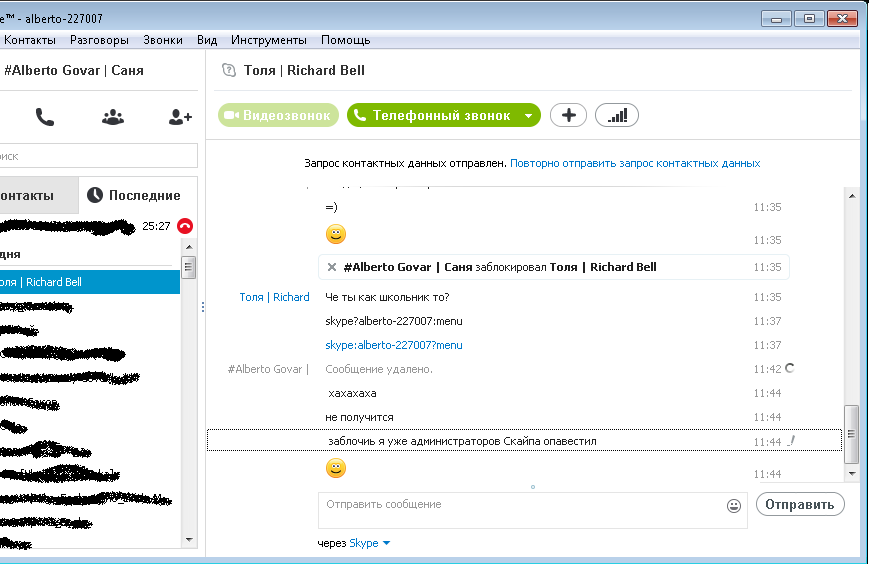Click the plus add button

[568, 115]
